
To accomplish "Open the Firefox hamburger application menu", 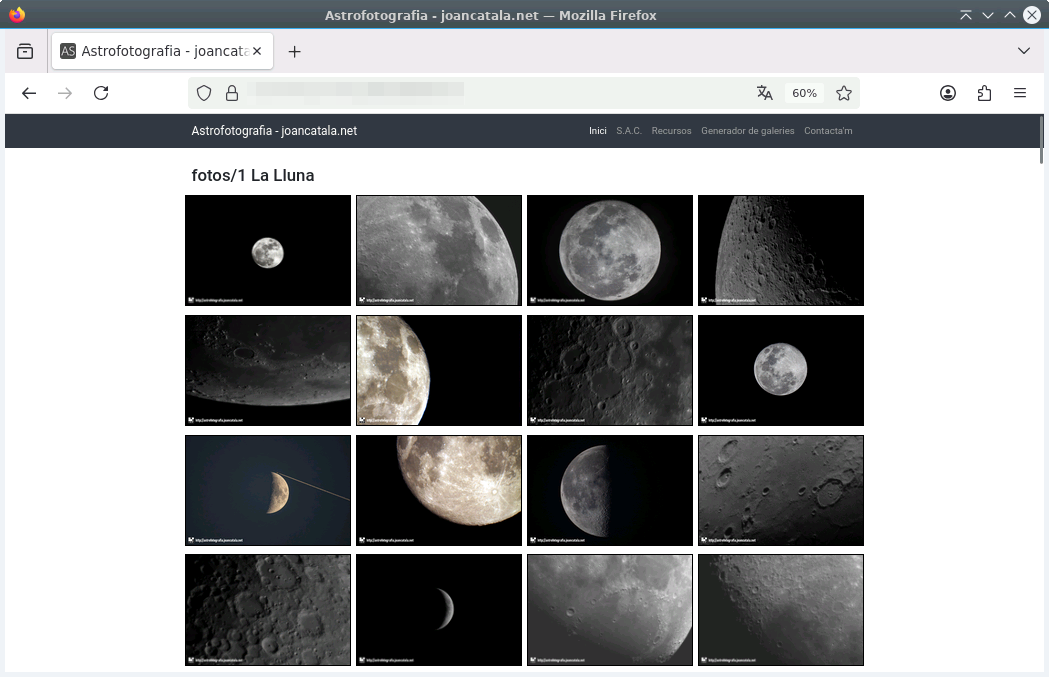I will coord(1020,93).
